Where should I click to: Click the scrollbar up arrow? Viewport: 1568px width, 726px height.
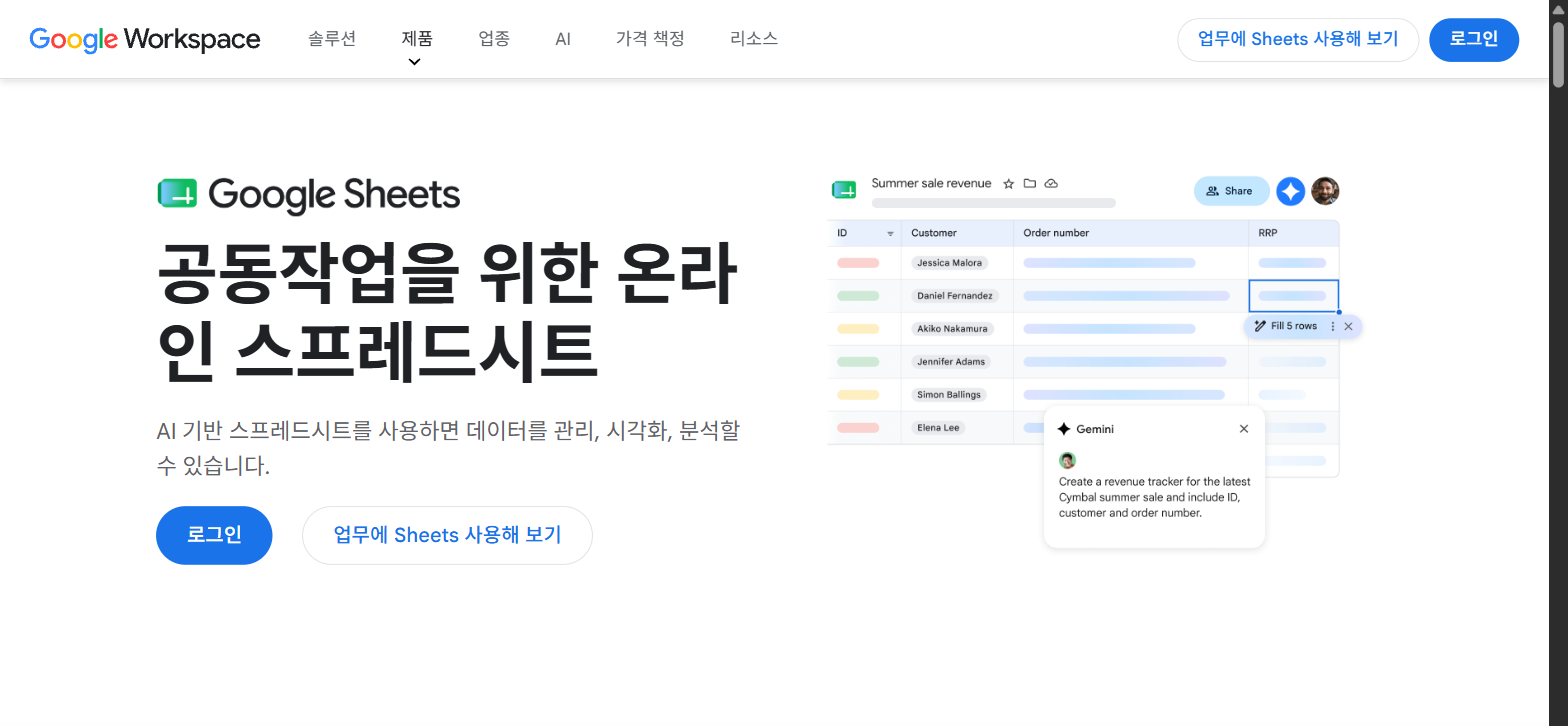(1558, 8)
